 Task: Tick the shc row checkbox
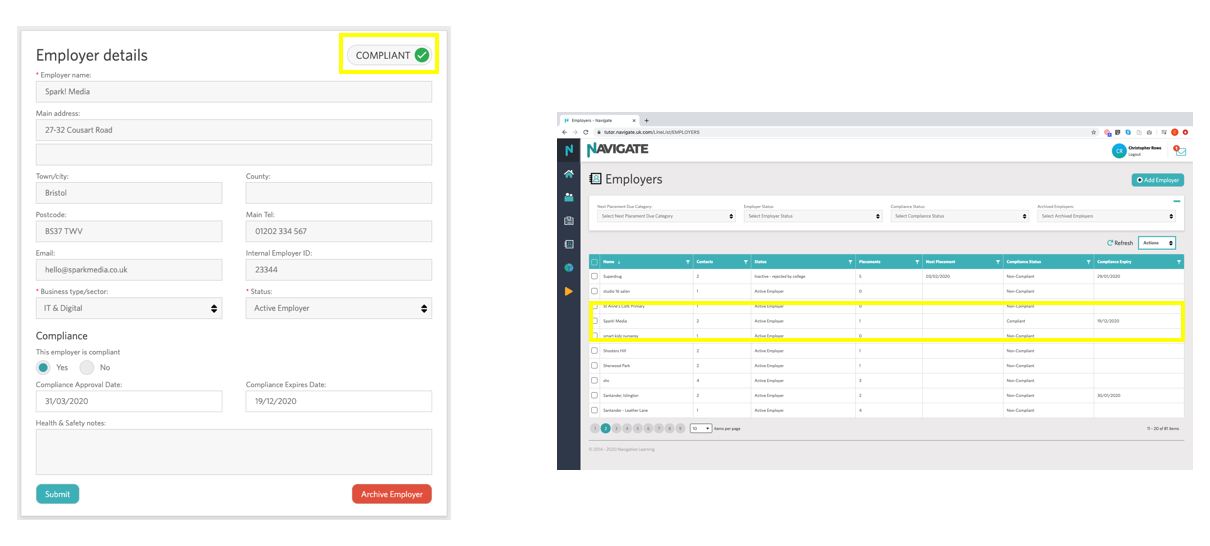595,381
